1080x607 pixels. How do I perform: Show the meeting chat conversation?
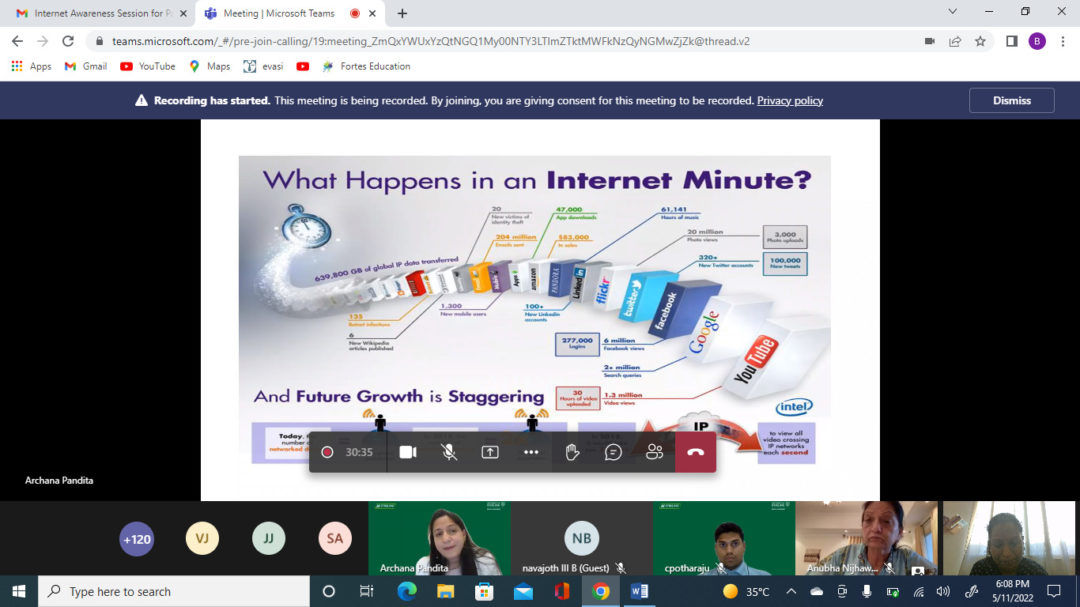613,452
